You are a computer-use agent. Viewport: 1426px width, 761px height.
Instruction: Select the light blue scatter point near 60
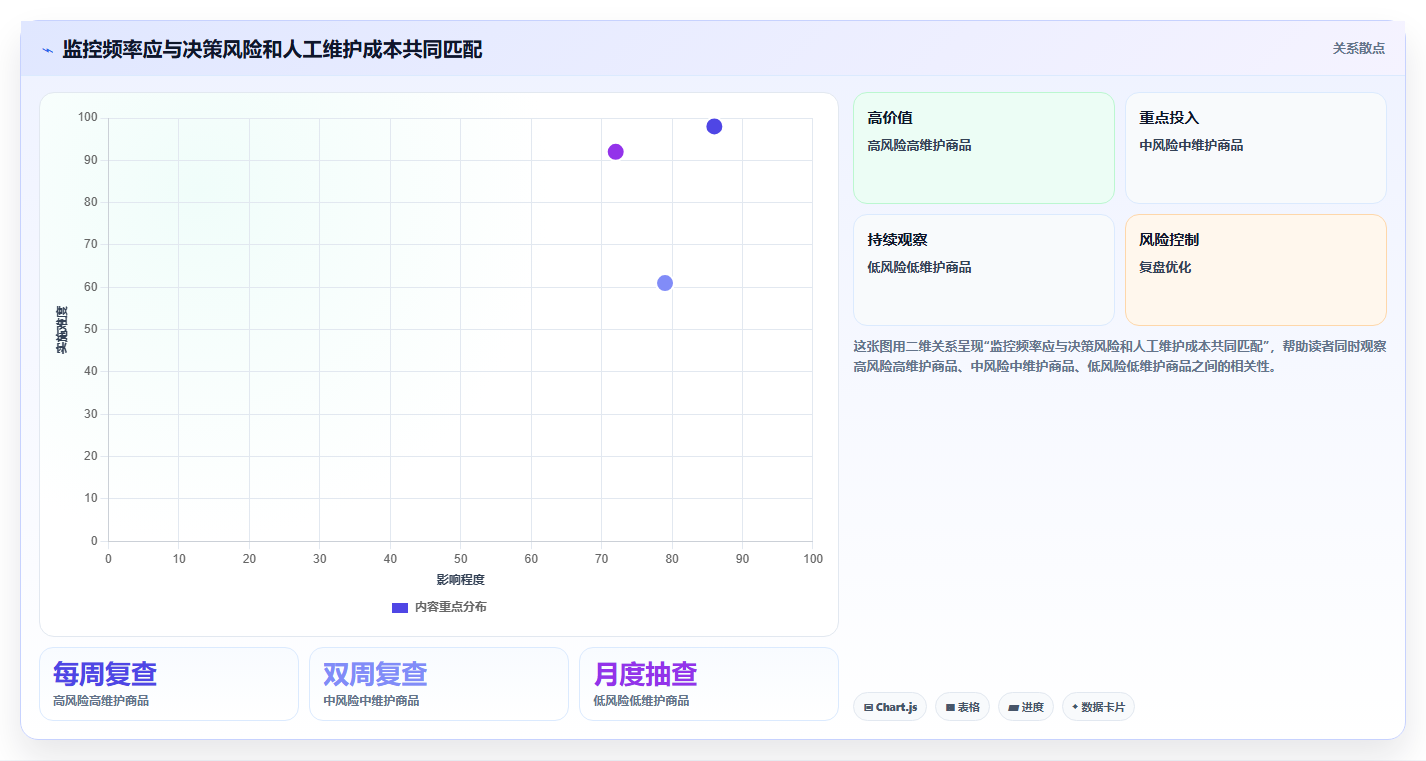coord(665,283)
